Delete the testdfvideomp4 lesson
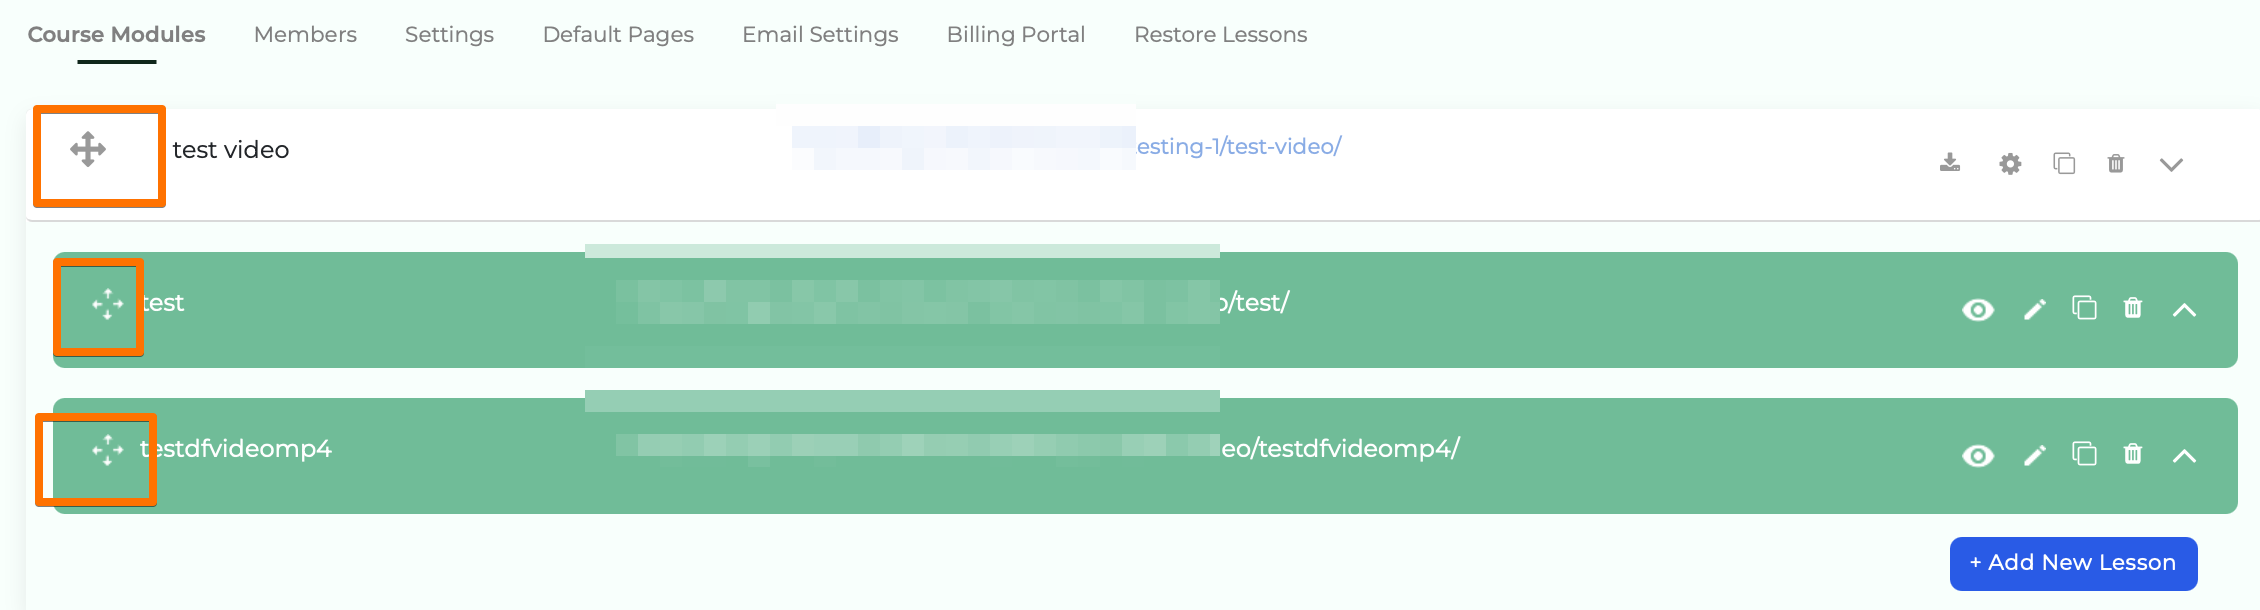 2133,454
